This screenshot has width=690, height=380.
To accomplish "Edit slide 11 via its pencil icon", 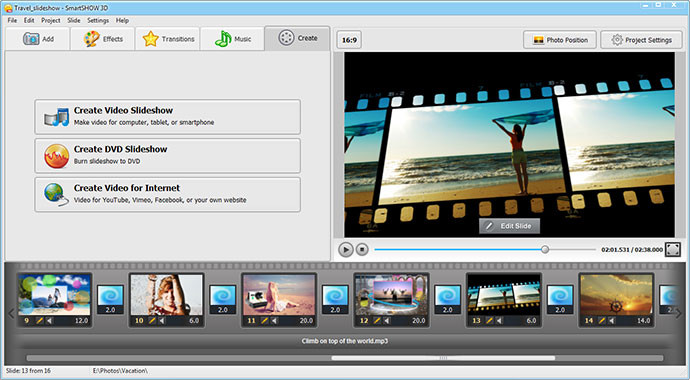I will pyautogui.click(x=264, y=321).
